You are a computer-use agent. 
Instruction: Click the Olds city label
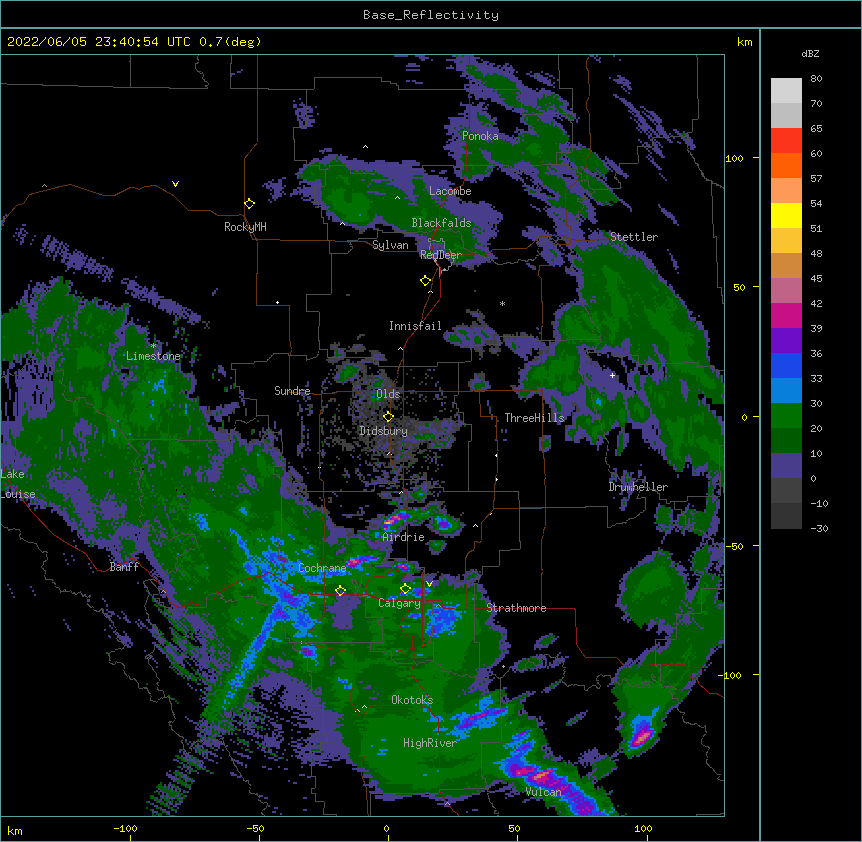[388, 394]
